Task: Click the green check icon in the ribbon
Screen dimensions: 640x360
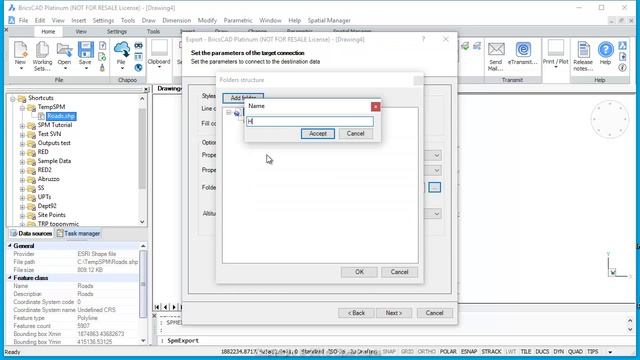Action: (x=465, y=46)
